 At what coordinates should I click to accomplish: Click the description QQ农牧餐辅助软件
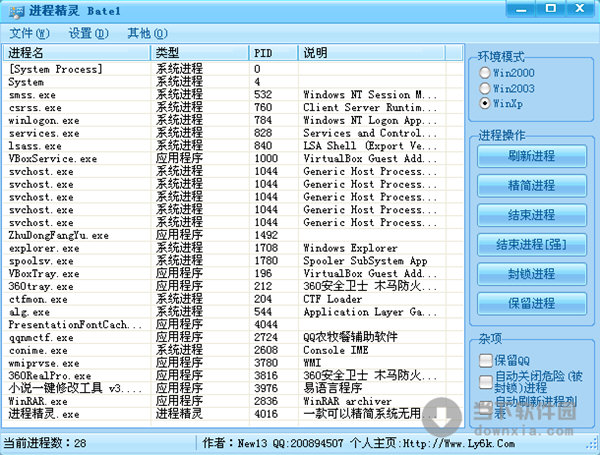[x=351, y=338]
